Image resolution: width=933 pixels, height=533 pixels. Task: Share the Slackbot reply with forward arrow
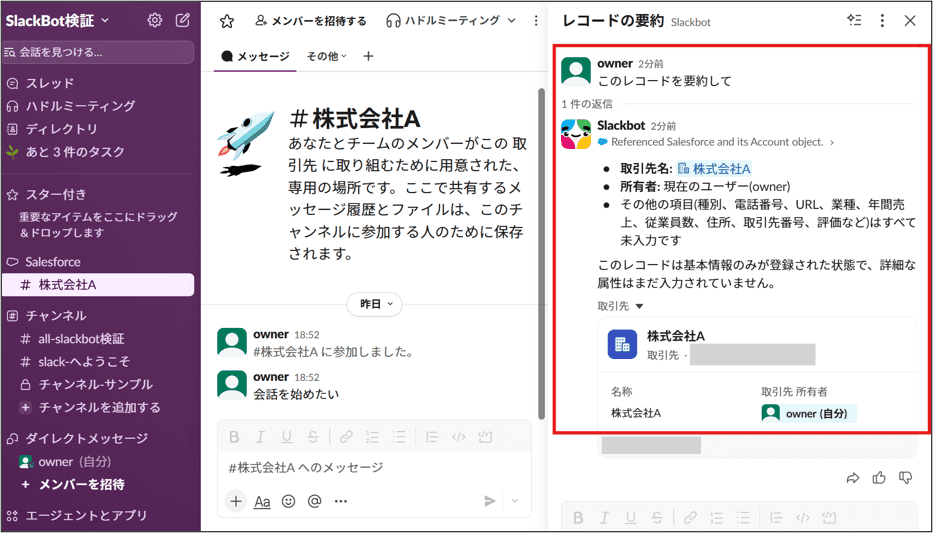tap(853, 478)
